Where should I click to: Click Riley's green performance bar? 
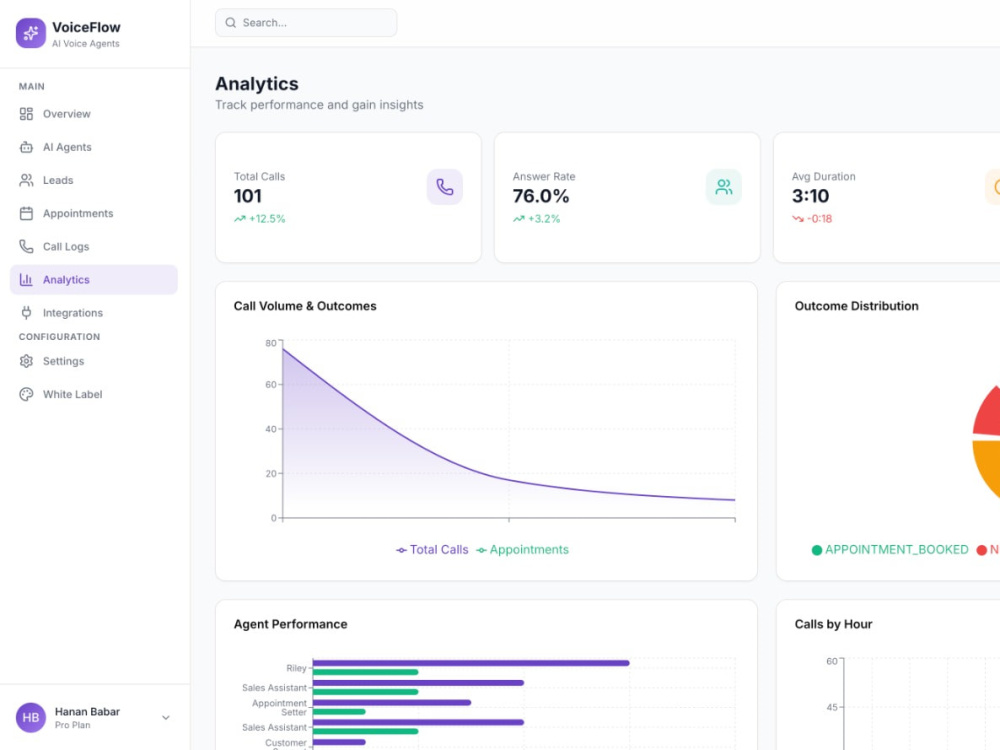tap(365, 672)
